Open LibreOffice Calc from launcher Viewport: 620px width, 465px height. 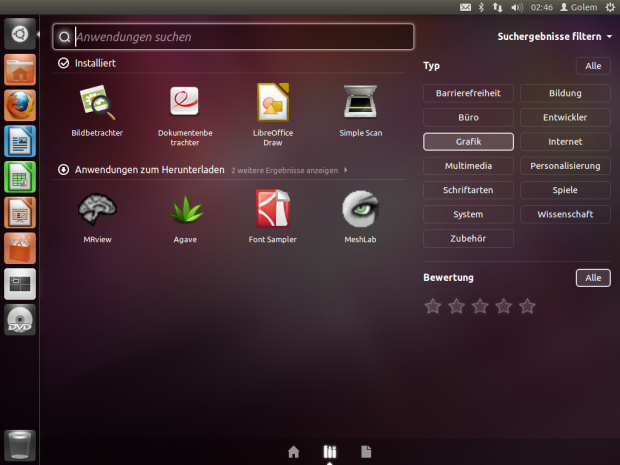click(x=20, y=177)
